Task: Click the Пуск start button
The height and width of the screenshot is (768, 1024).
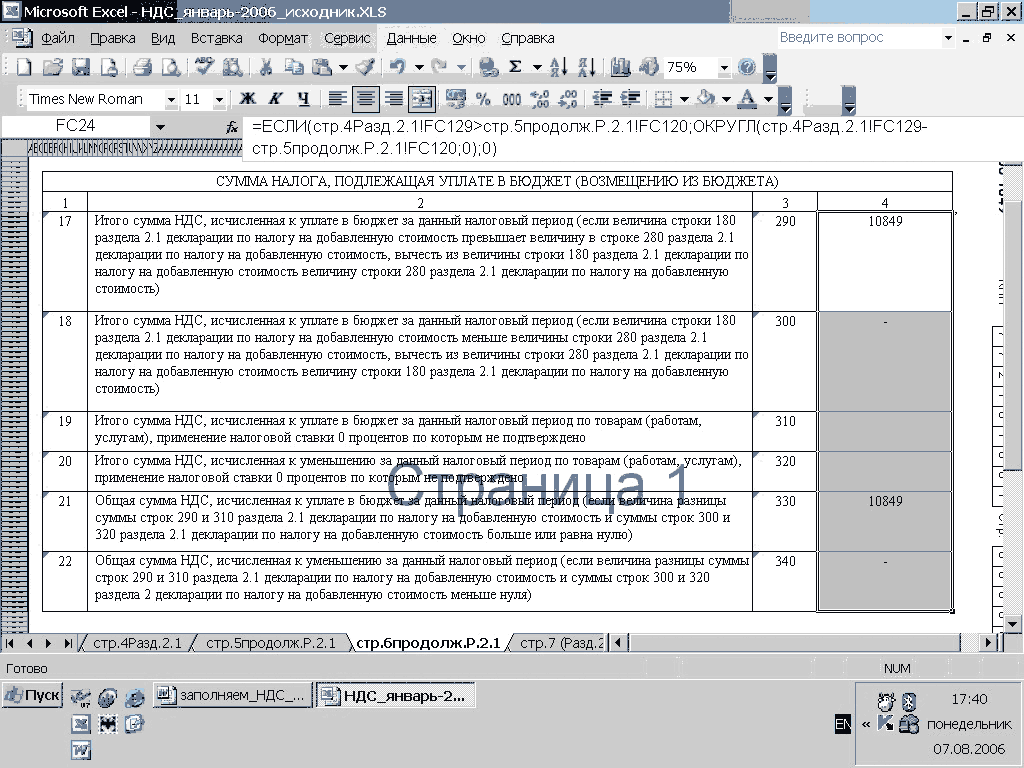Action: [x=33, y=695]
